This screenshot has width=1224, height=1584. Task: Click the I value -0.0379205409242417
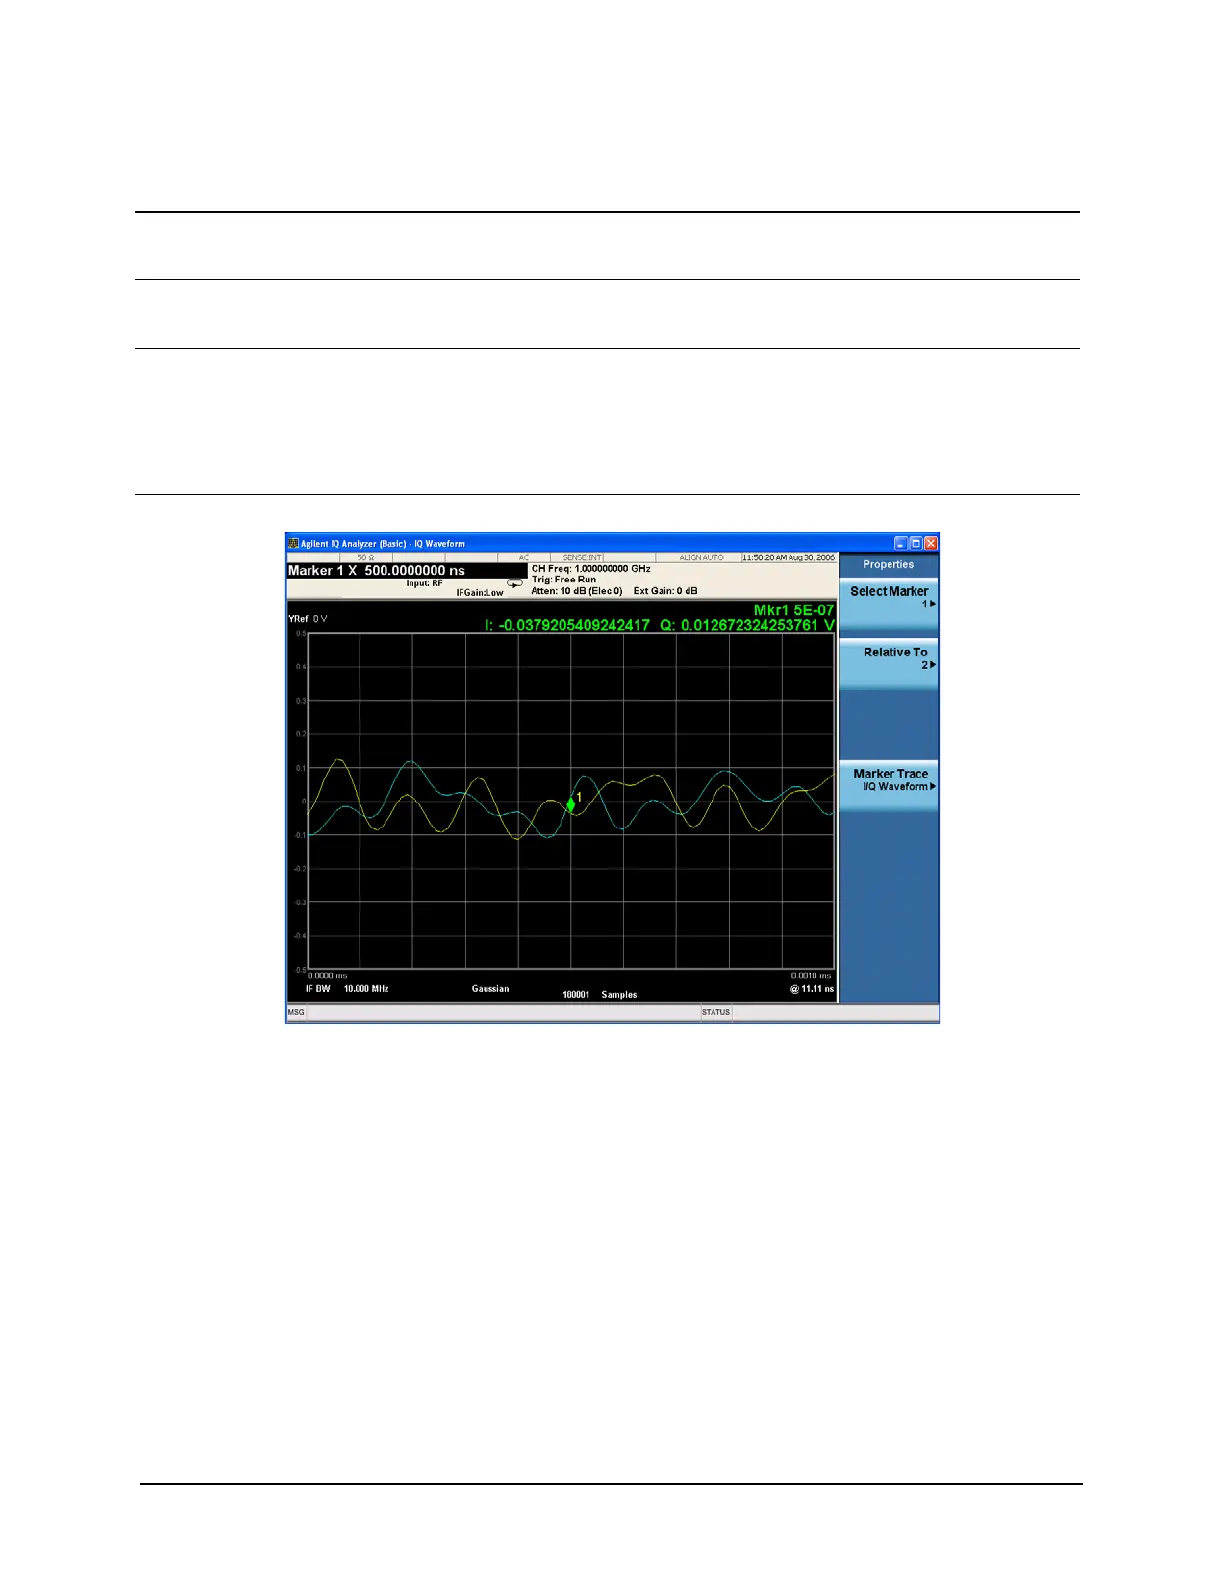tap(567, 625)
